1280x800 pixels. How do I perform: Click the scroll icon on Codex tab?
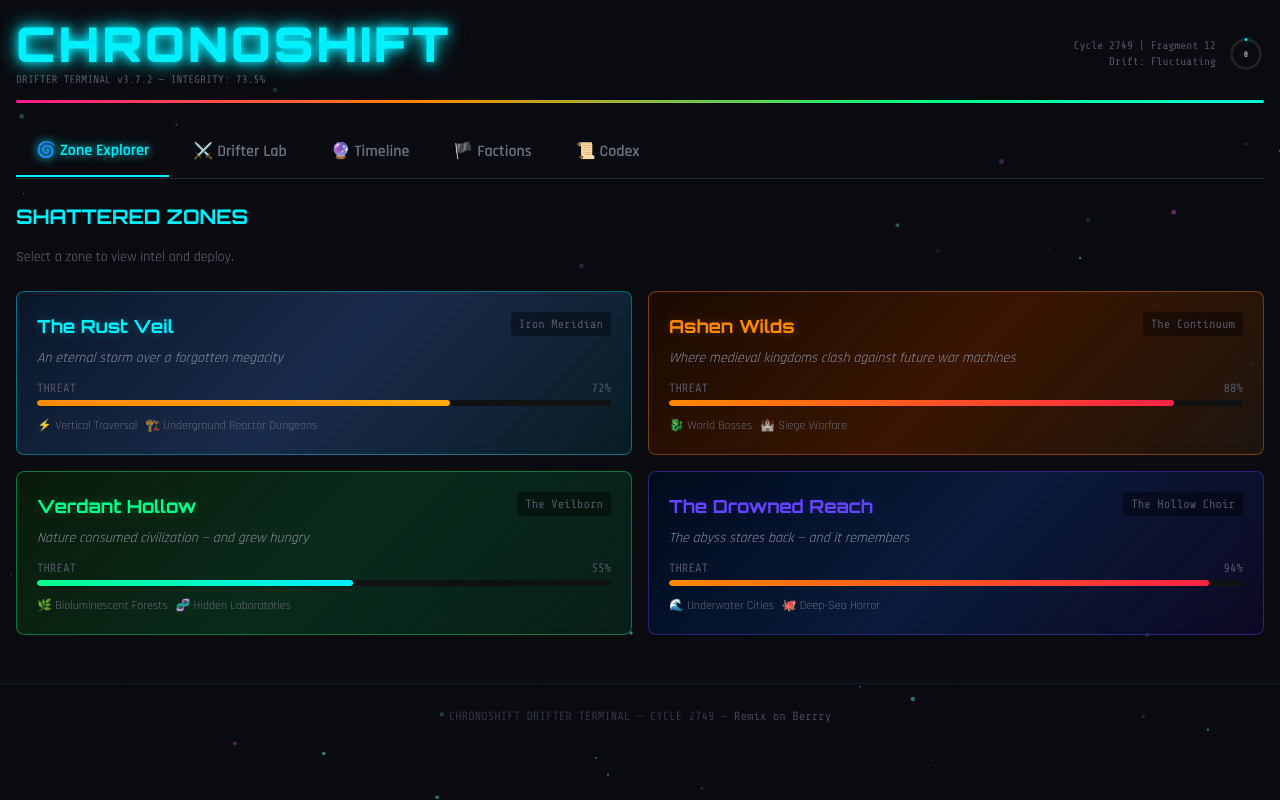pos(586,151)
